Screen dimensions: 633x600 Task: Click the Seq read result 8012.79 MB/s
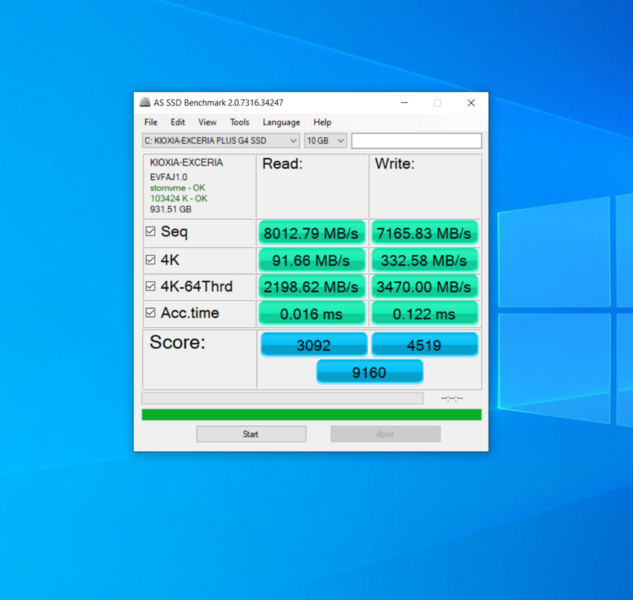312,233
